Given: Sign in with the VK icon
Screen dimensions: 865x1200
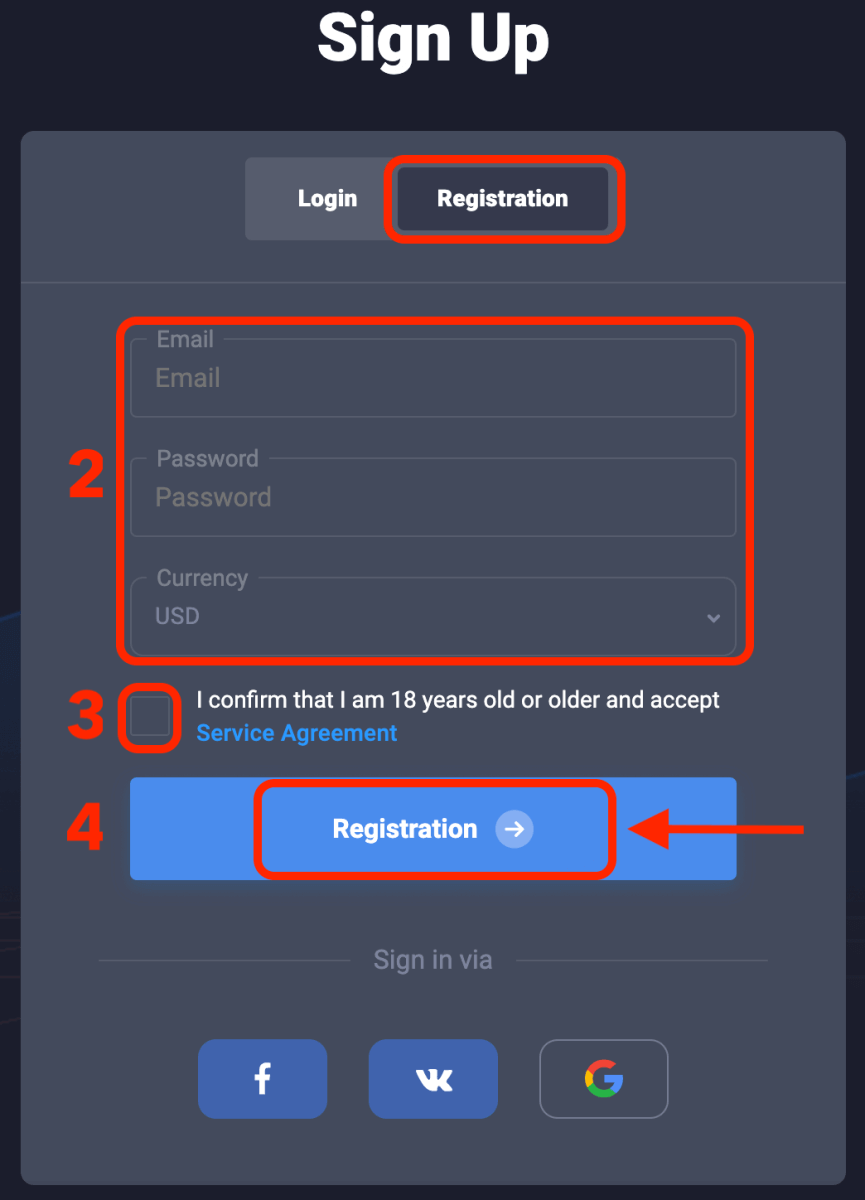Looking at the screenshot, I should coord(433,1078).
